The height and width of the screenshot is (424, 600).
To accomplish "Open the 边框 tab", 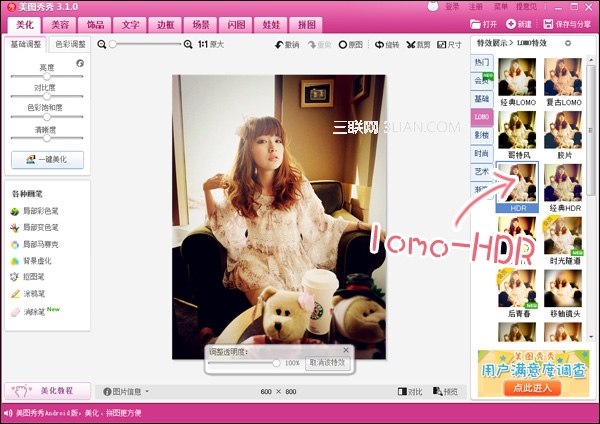I will click(x=165, y=25).
